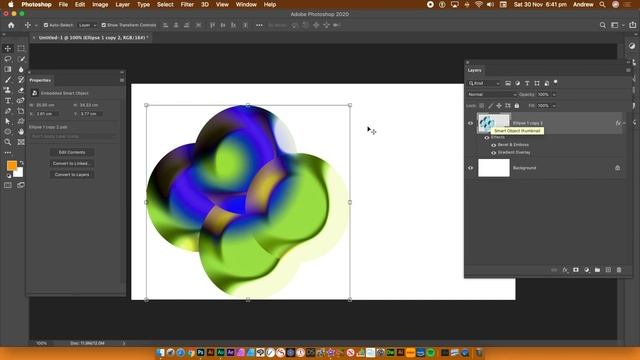
Task: Click the orange foreground color swatch
Action: 11,165
